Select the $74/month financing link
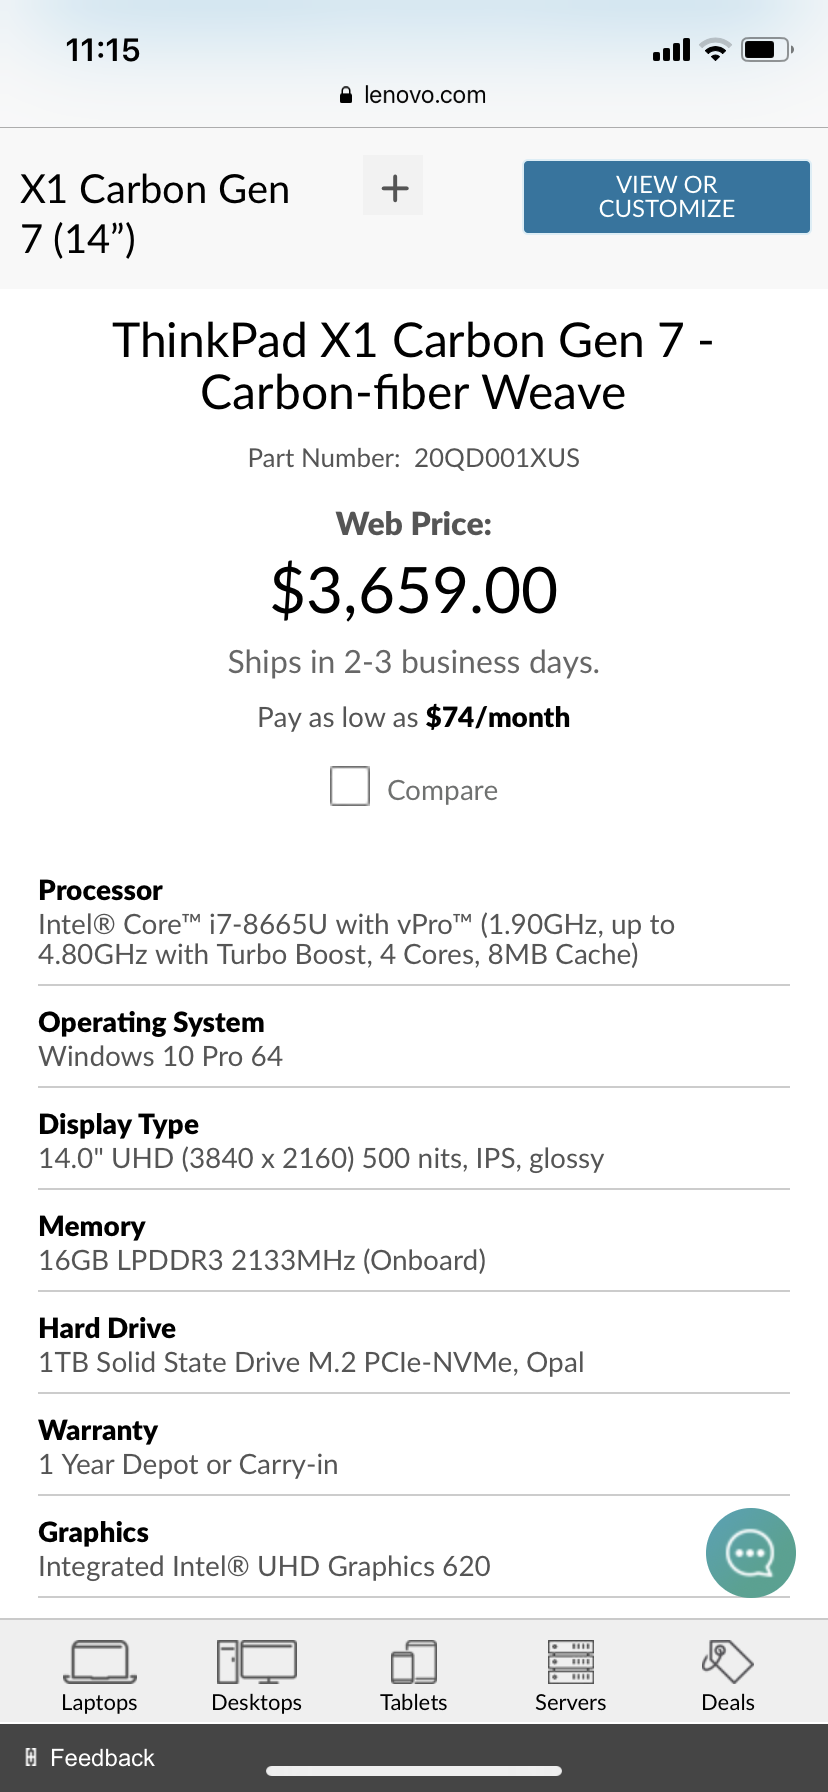The width and height of the screenshot is (828, 1792). pos(497,717)
